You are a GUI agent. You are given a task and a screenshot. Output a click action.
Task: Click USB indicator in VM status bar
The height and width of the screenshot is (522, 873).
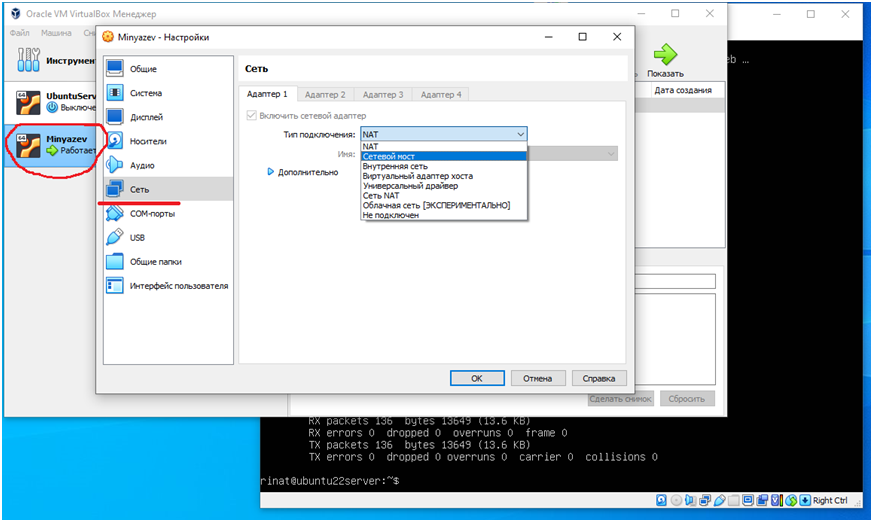[x=719, y=500]
